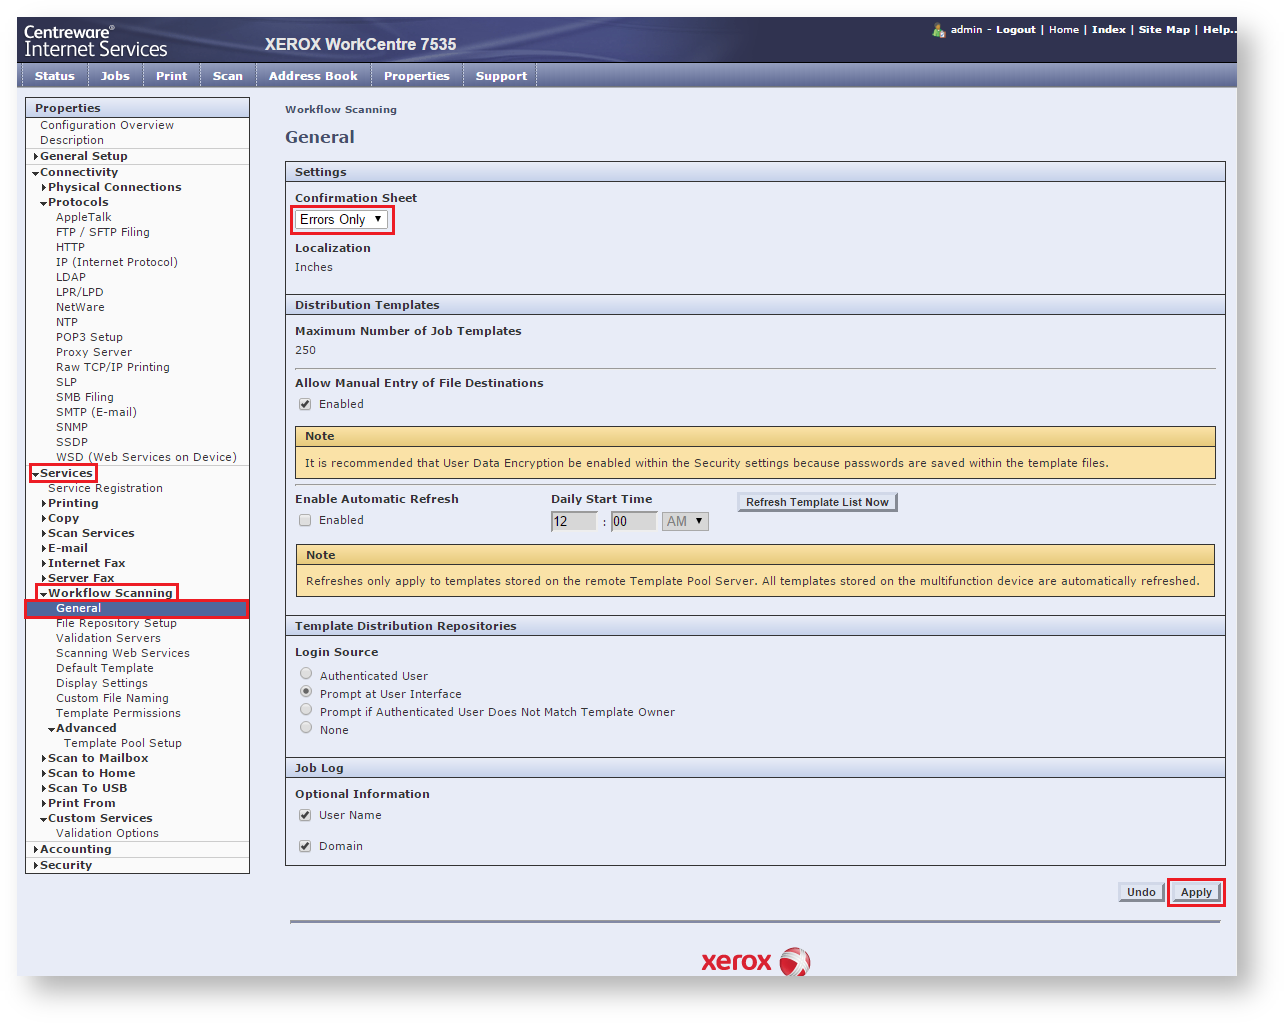Open Default Template page
This screenshot has height=1024, width=1285.
[105, 668]
